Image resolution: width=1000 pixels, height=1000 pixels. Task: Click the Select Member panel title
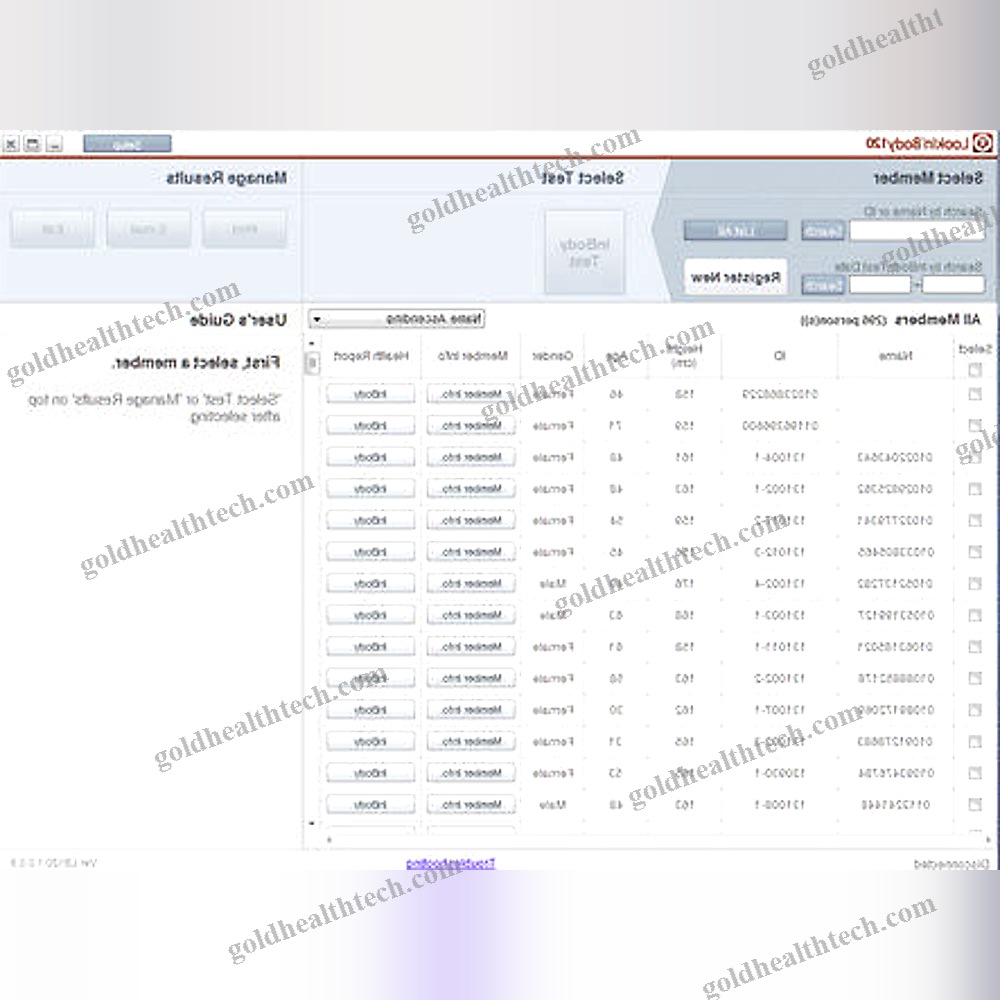click(x=927, y=178)
